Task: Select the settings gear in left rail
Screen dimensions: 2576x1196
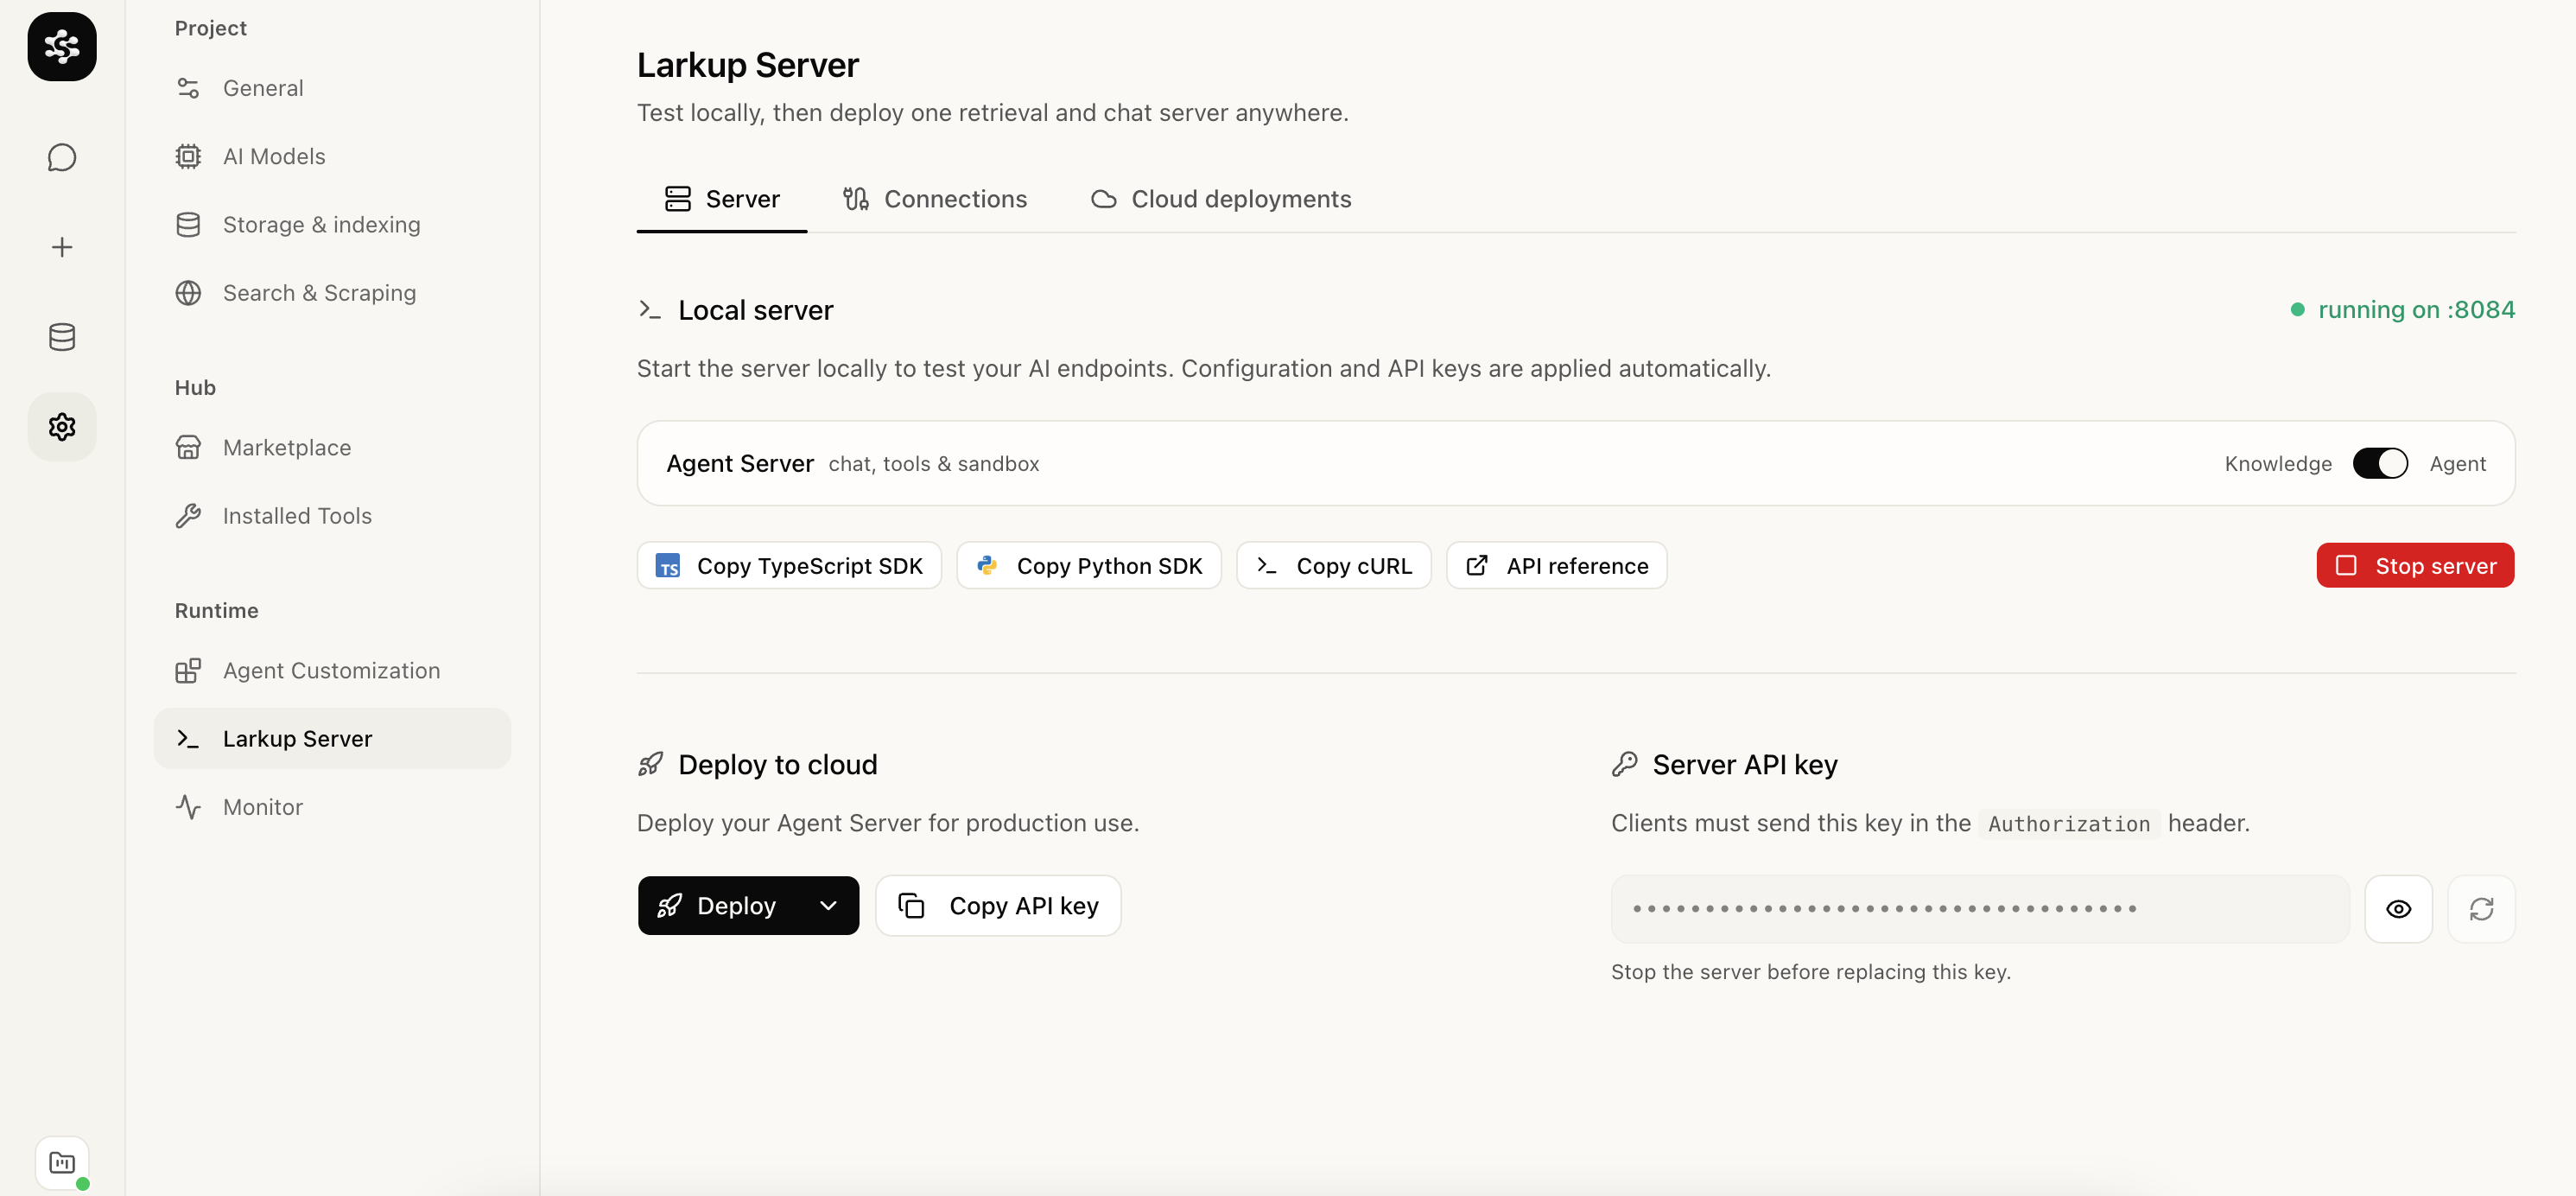Action: [x=62, y=427]
